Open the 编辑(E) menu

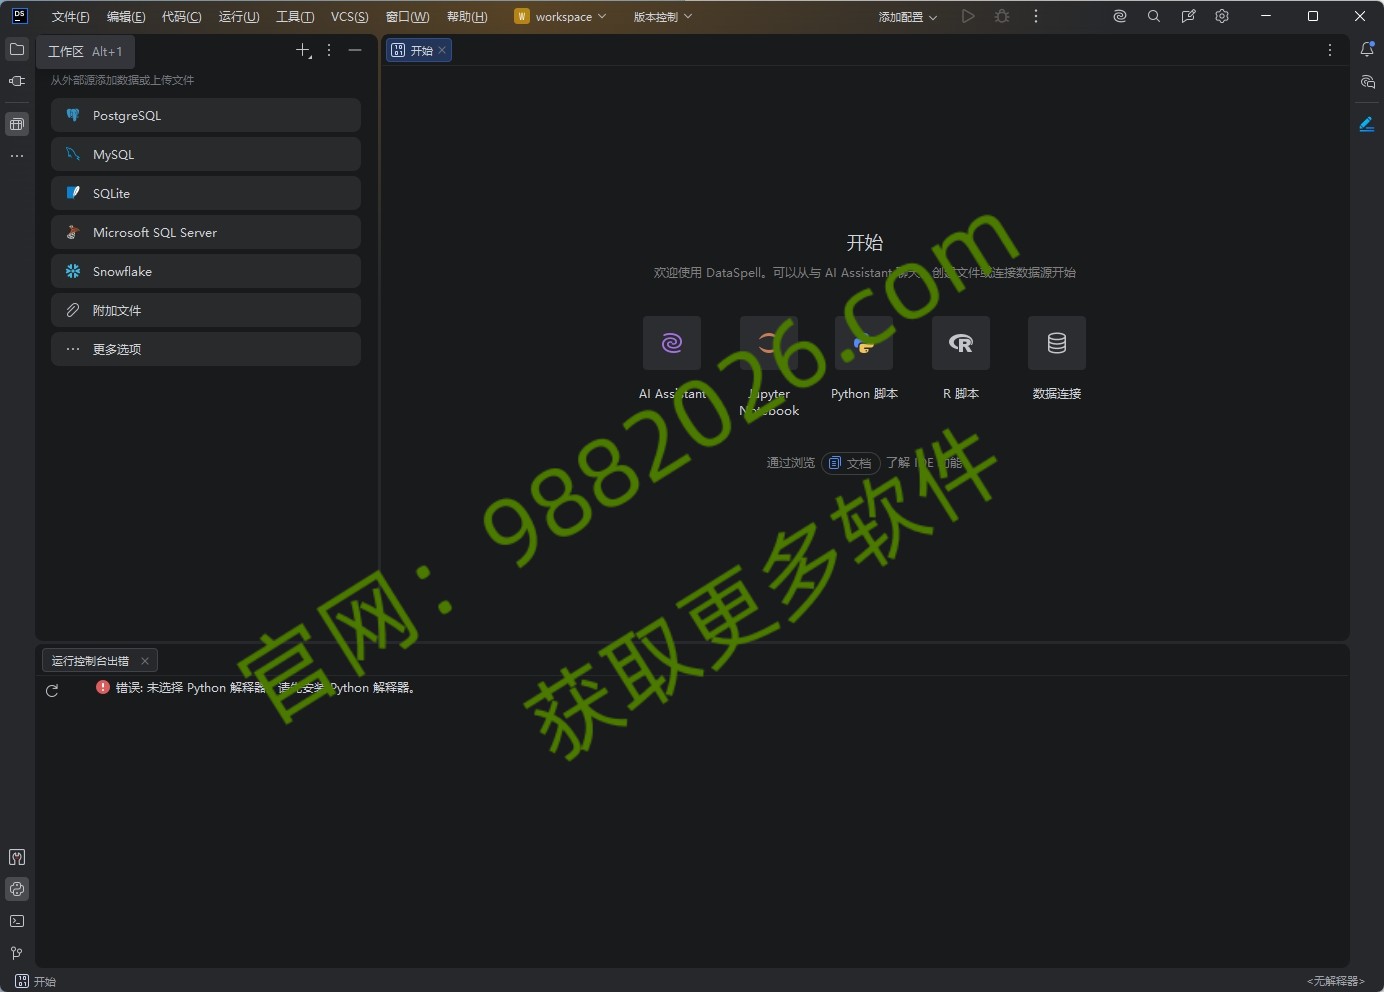click(126, 16)
